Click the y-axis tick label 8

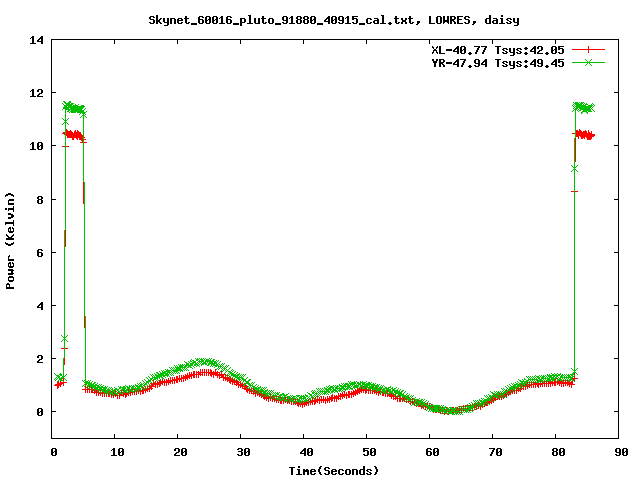40,200
